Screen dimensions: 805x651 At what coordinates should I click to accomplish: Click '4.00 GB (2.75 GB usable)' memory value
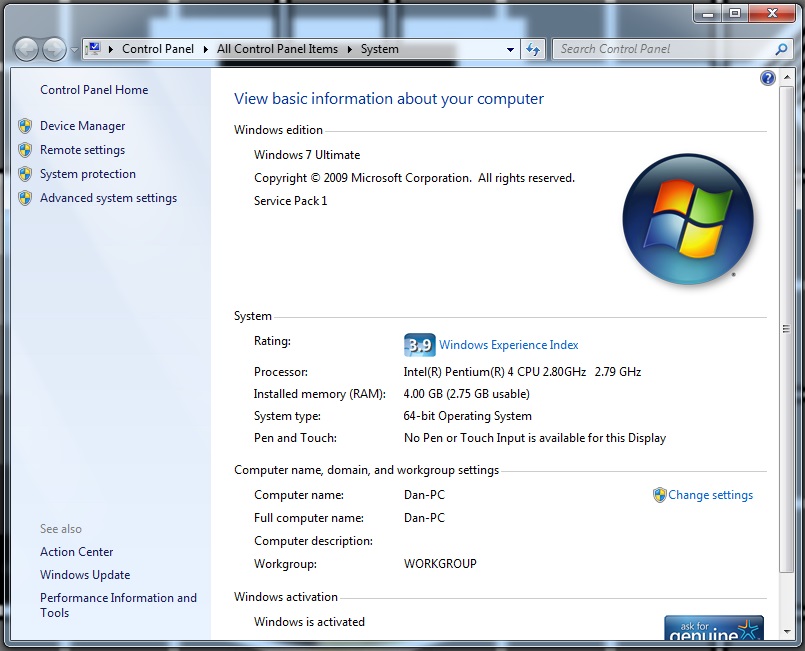pos(467,394)
